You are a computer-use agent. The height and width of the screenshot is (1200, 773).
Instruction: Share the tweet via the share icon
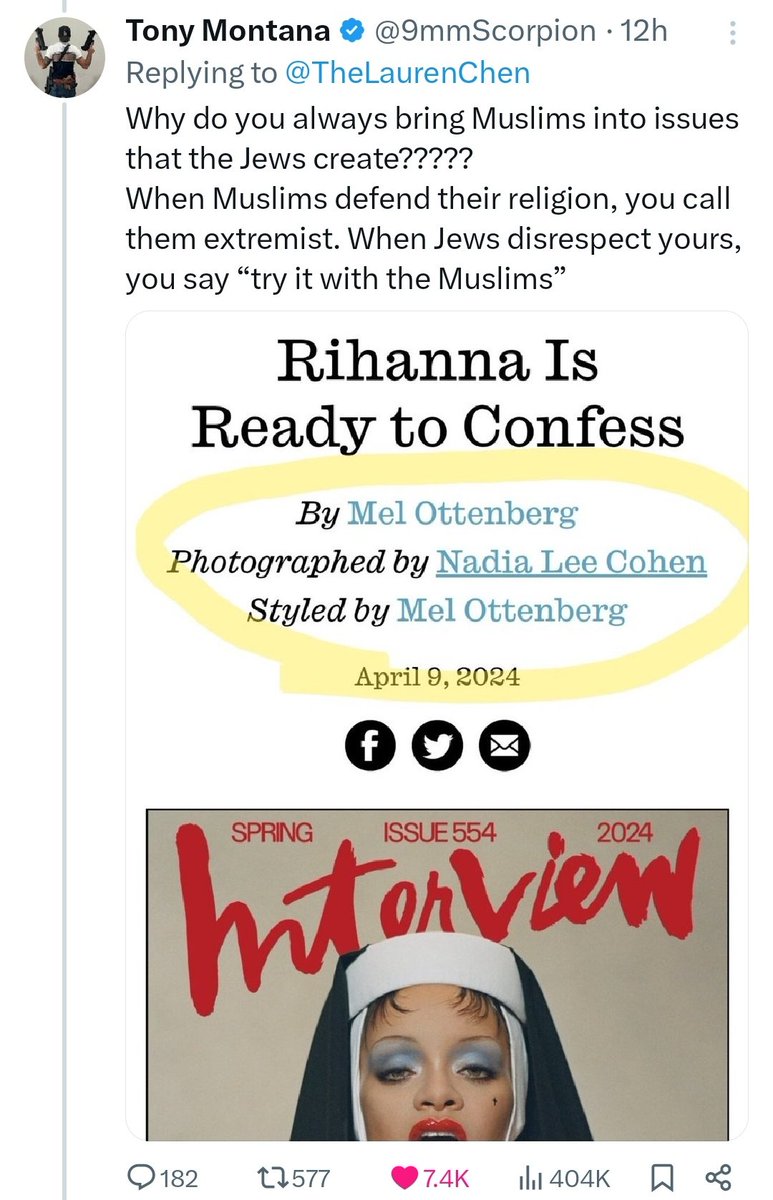tap(716, 1176)
